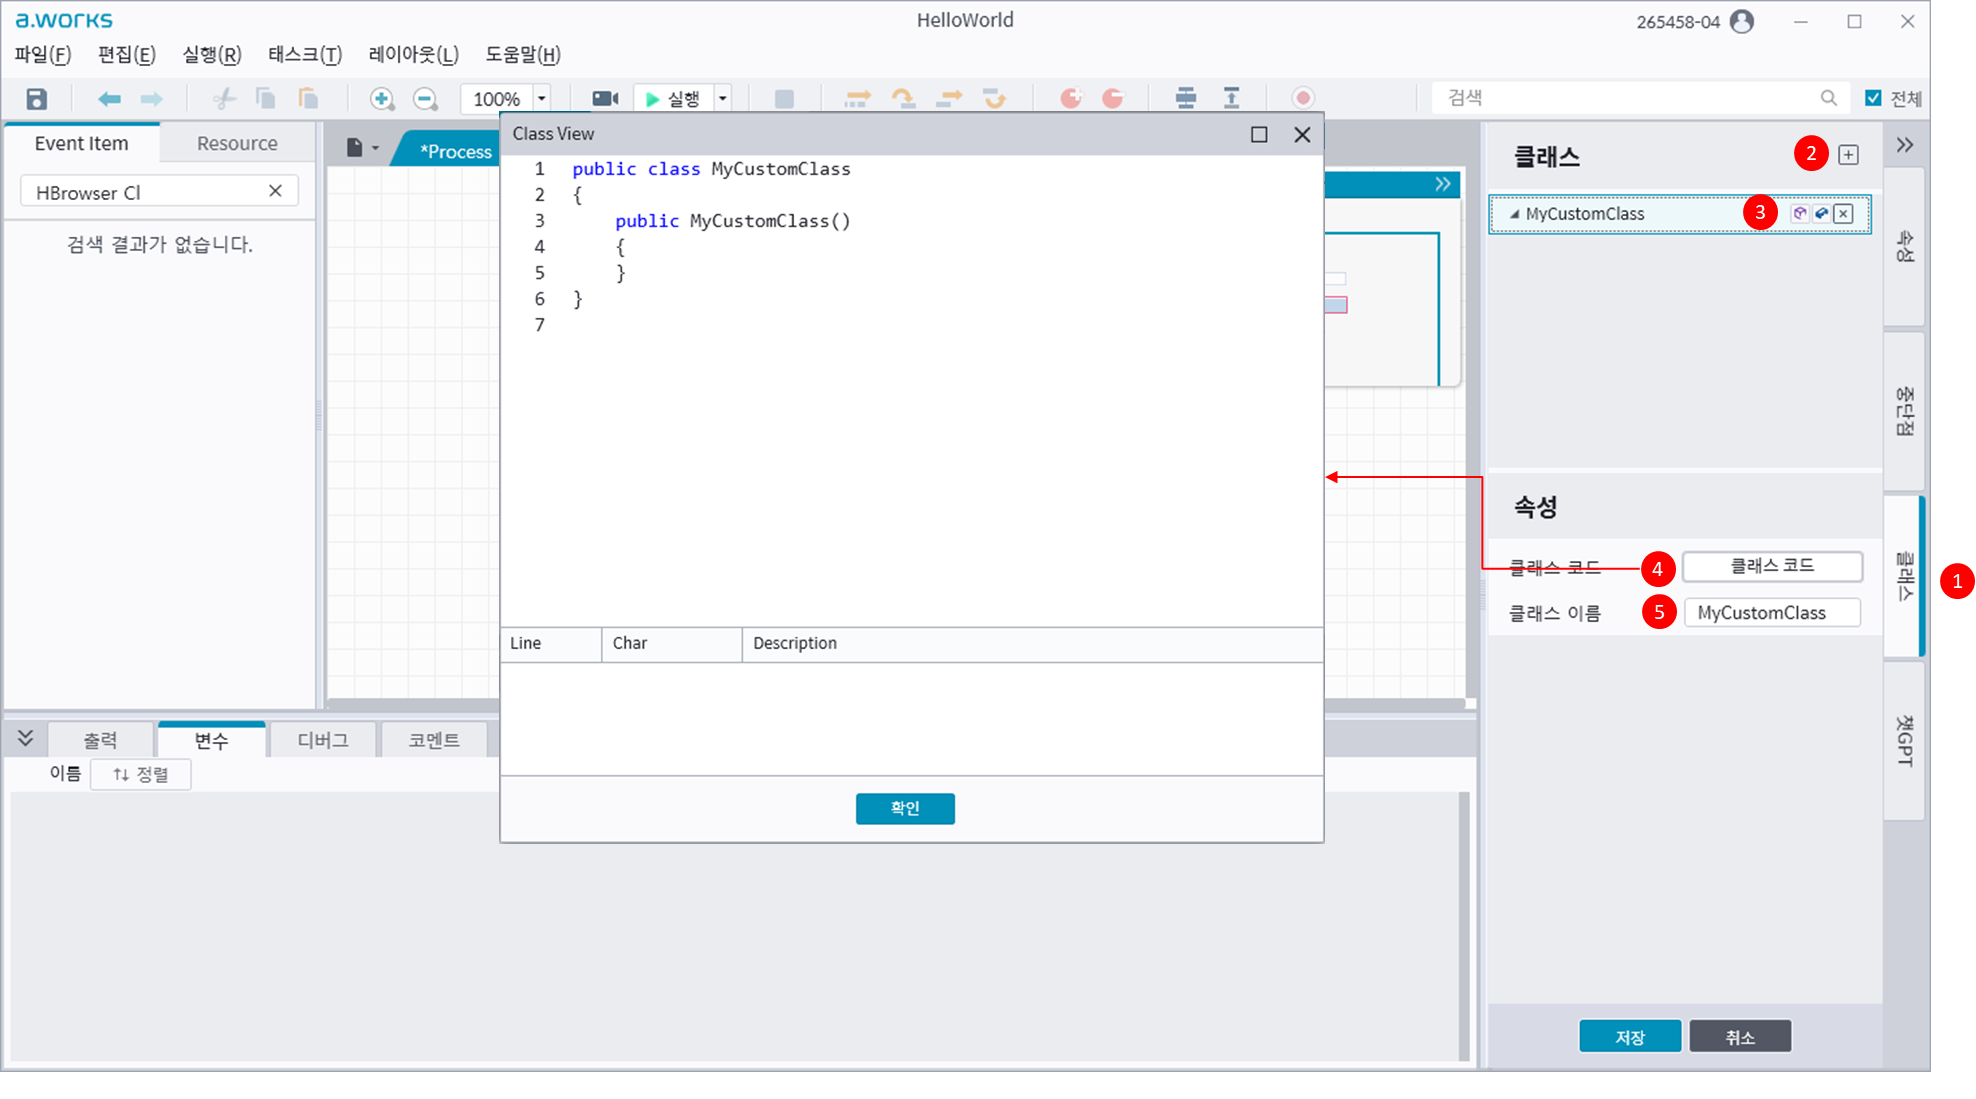Image resolution: width=1976 pixels, height=1099 pixels.
Task: Click the search magnifier icon
Action: (1828, 98)
